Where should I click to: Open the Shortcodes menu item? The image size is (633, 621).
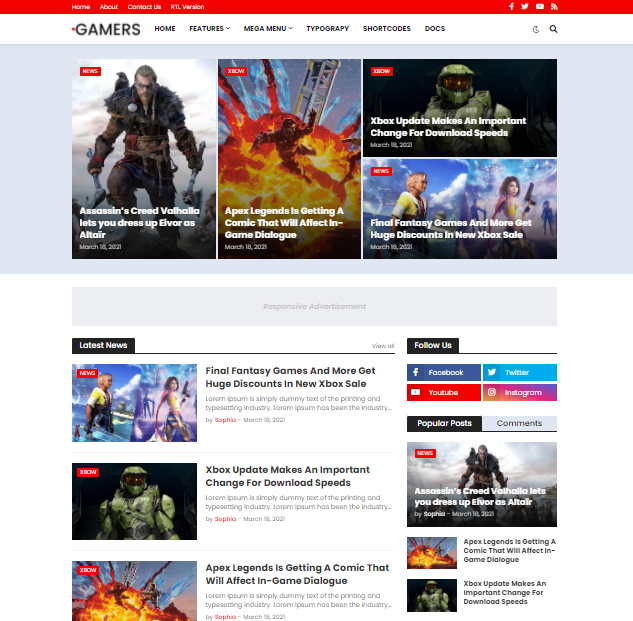[x=386, y=29]
